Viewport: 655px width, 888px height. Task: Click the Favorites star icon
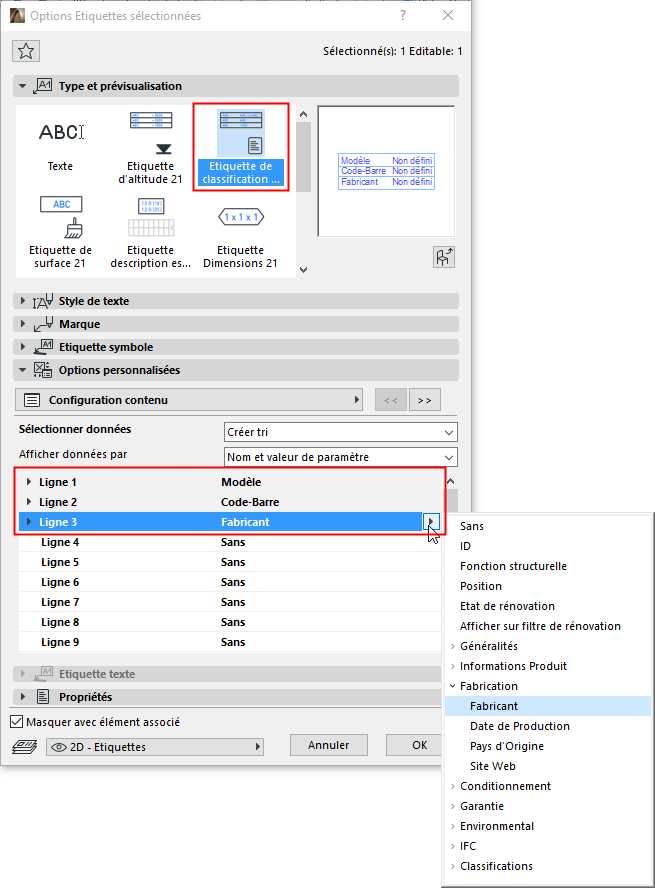pyautogui.click(x=25, y=51)
